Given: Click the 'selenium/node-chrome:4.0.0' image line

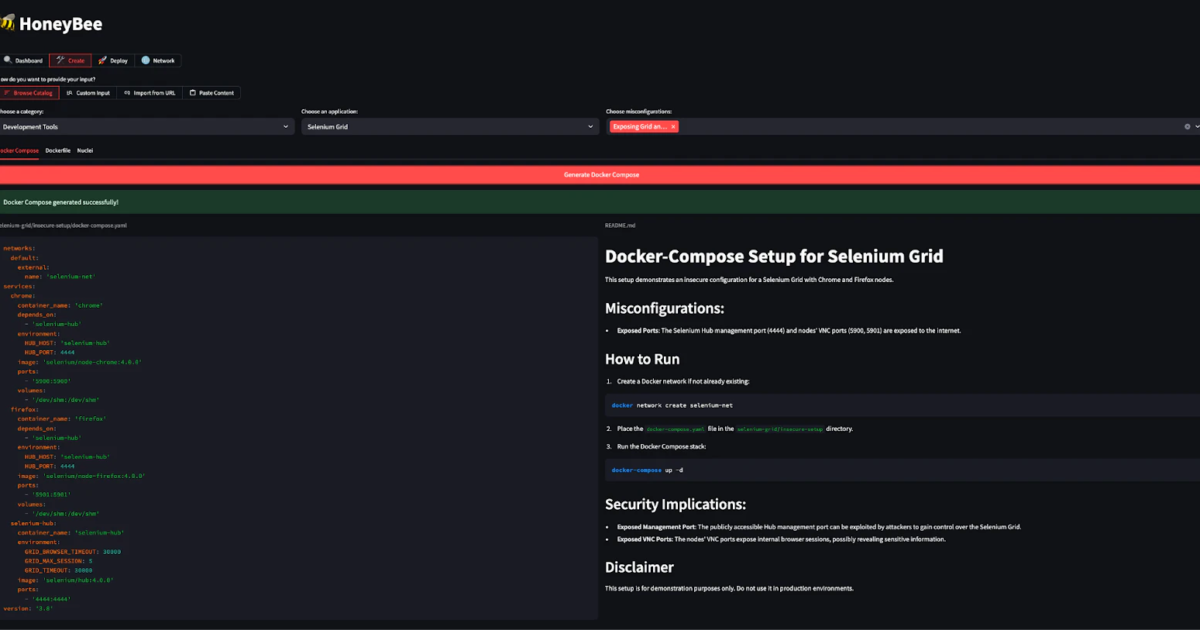Looking at the screenshot, I should pos(80,362).
